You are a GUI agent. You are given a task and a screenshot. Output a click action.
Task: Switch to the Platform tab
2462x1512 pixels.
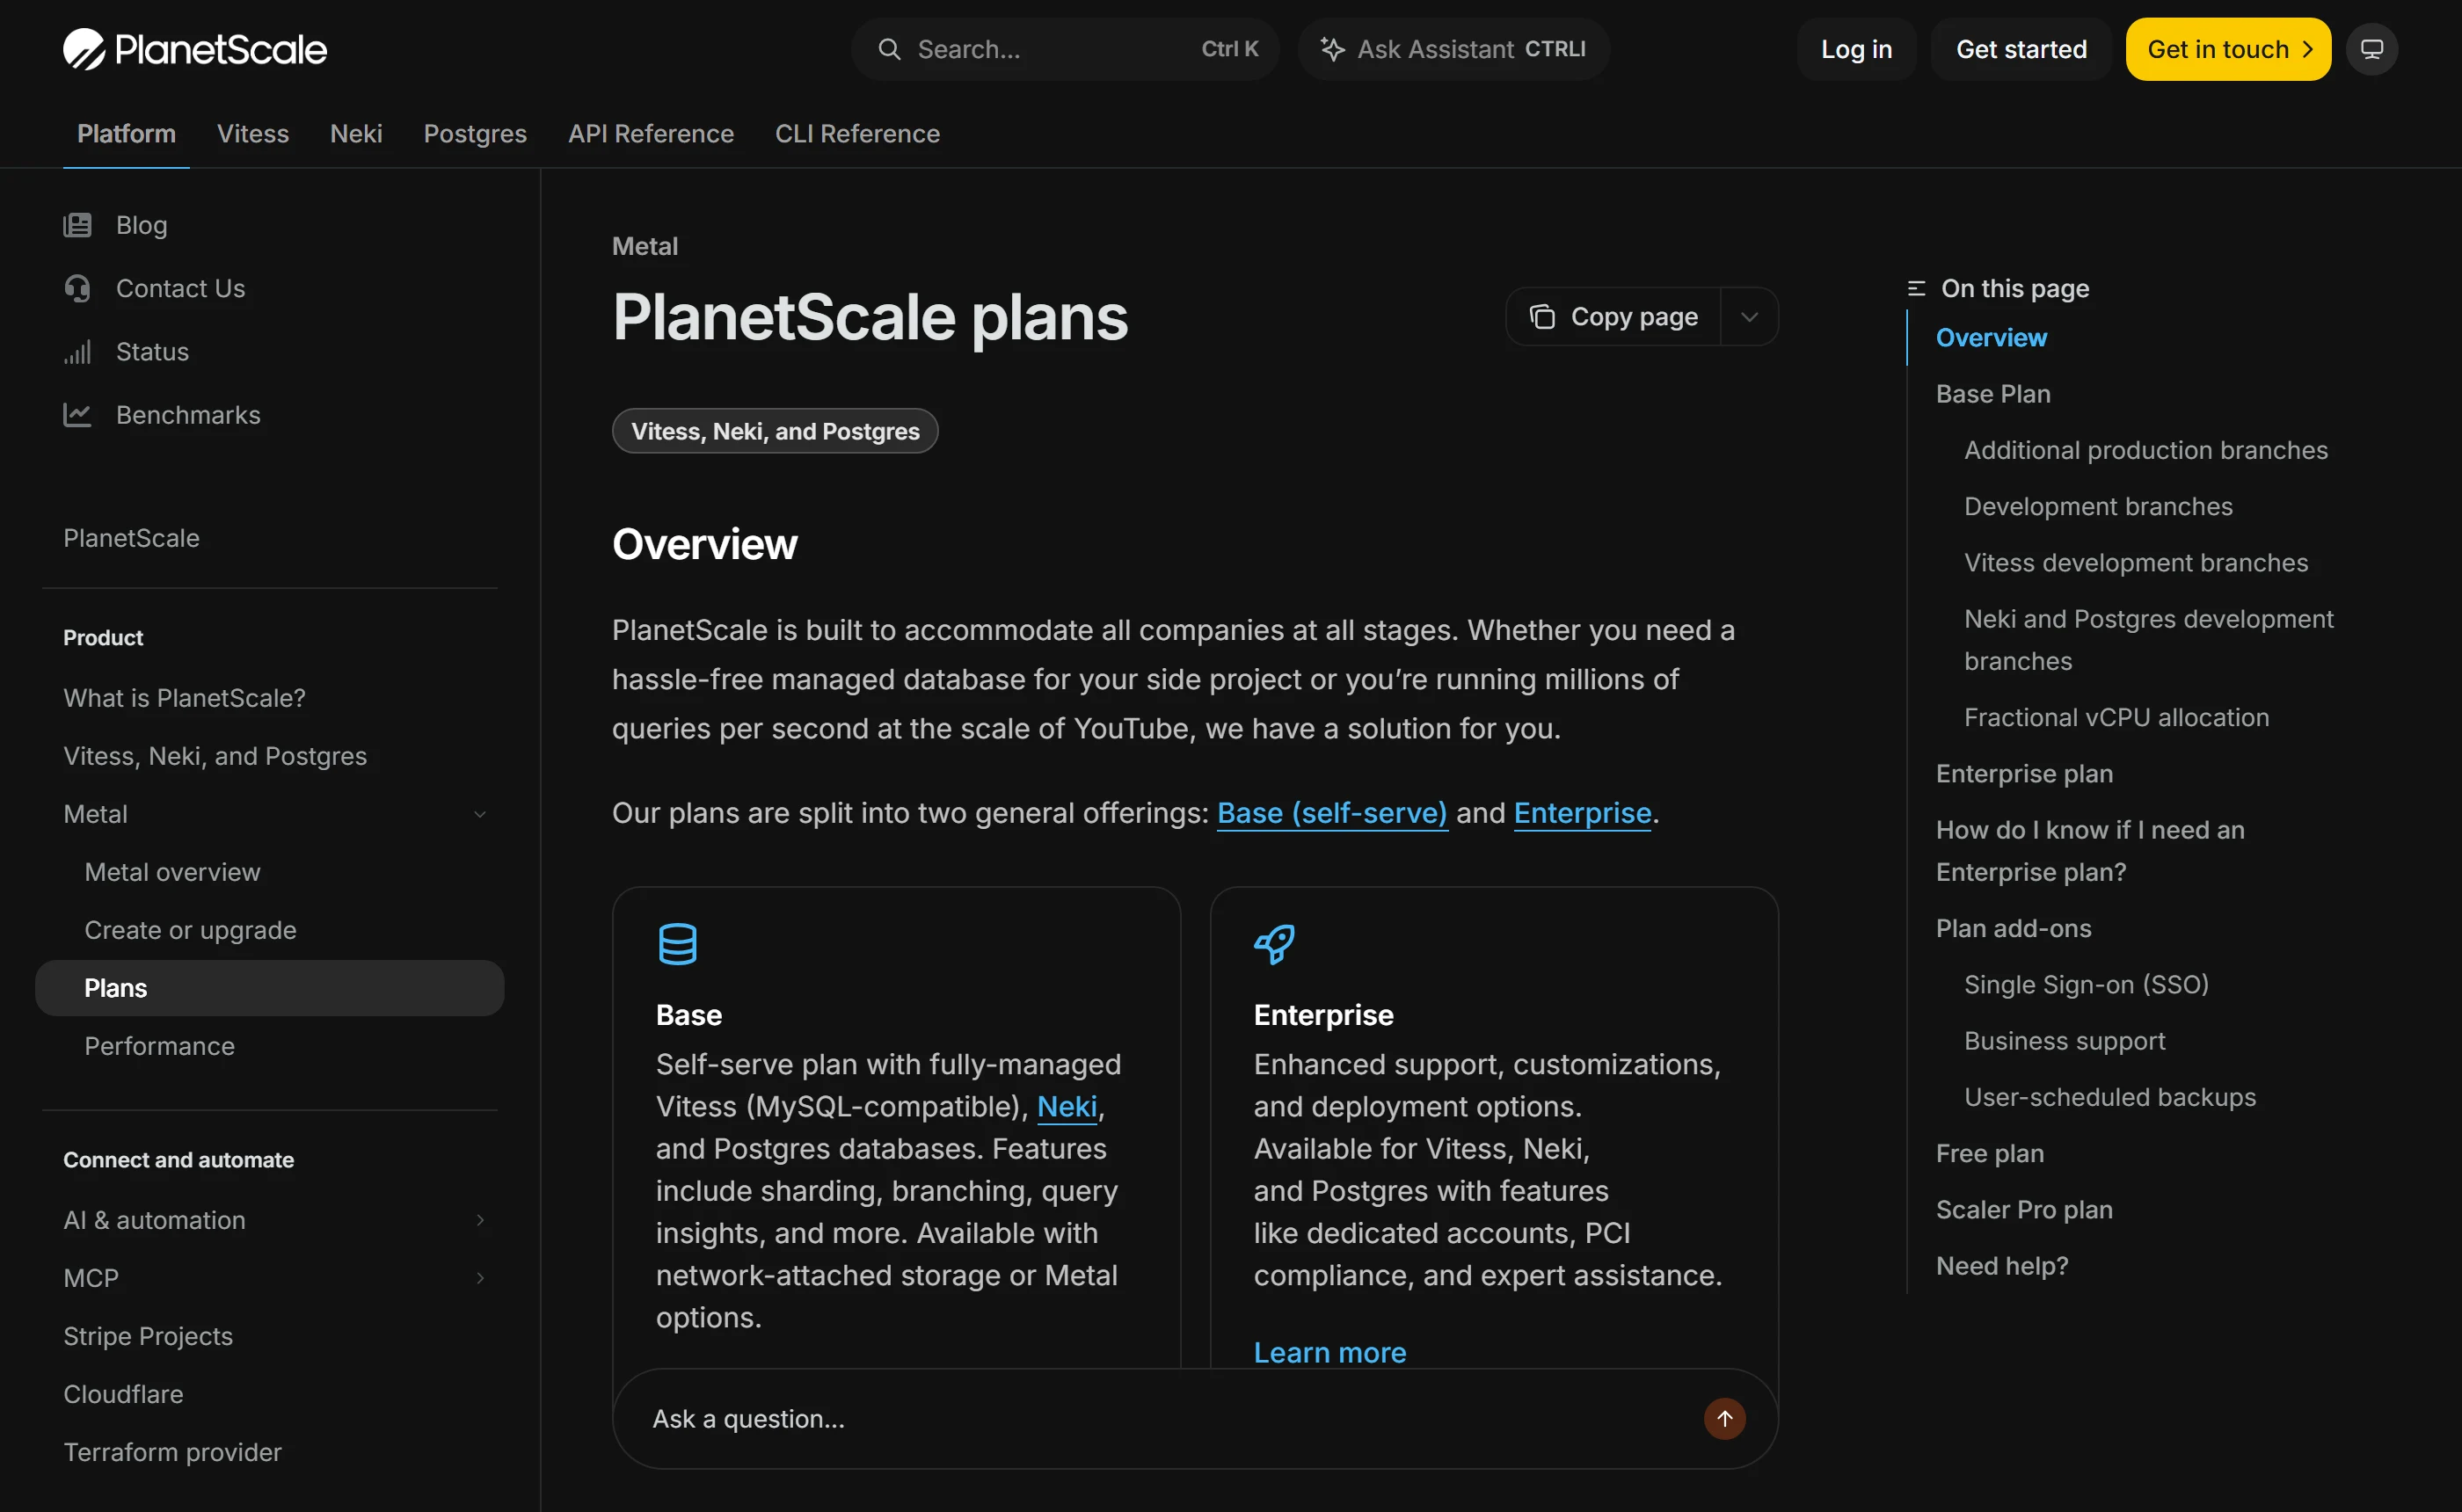click(126, 134)
